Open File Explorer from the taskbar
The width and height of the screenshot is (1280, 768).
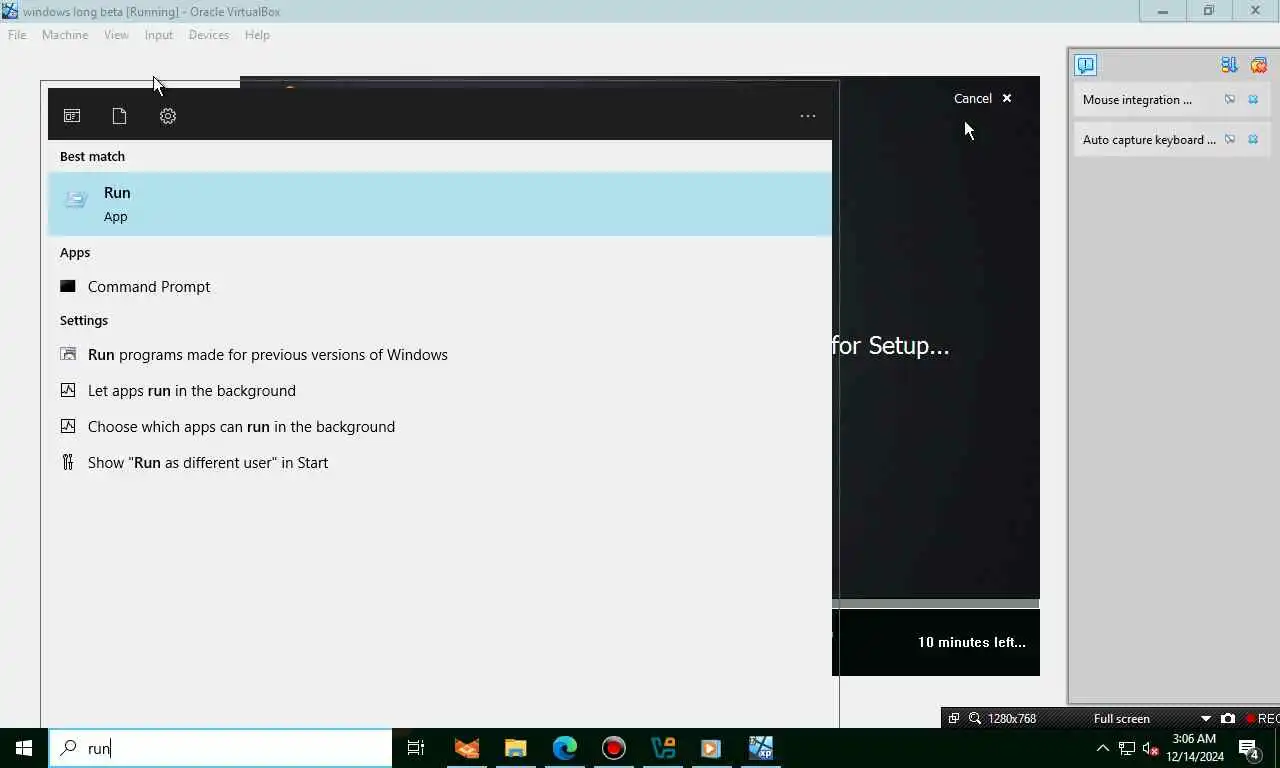516,748
